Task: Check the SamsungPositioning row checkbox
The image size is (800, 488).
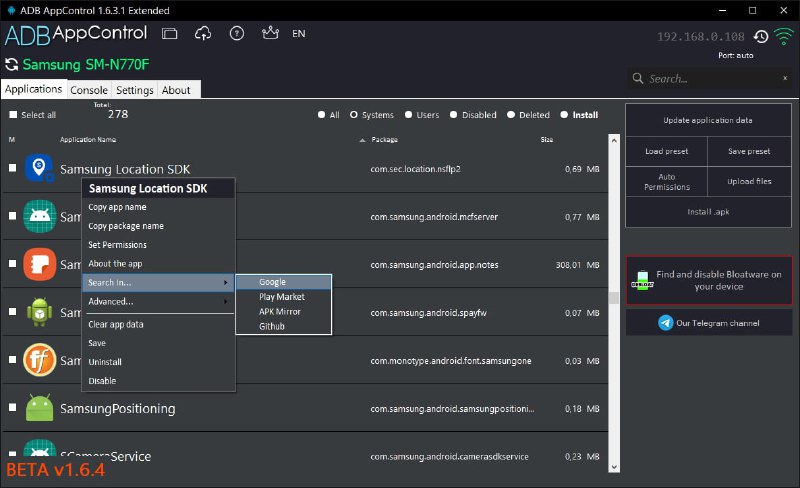Action: tap(12, 407)
